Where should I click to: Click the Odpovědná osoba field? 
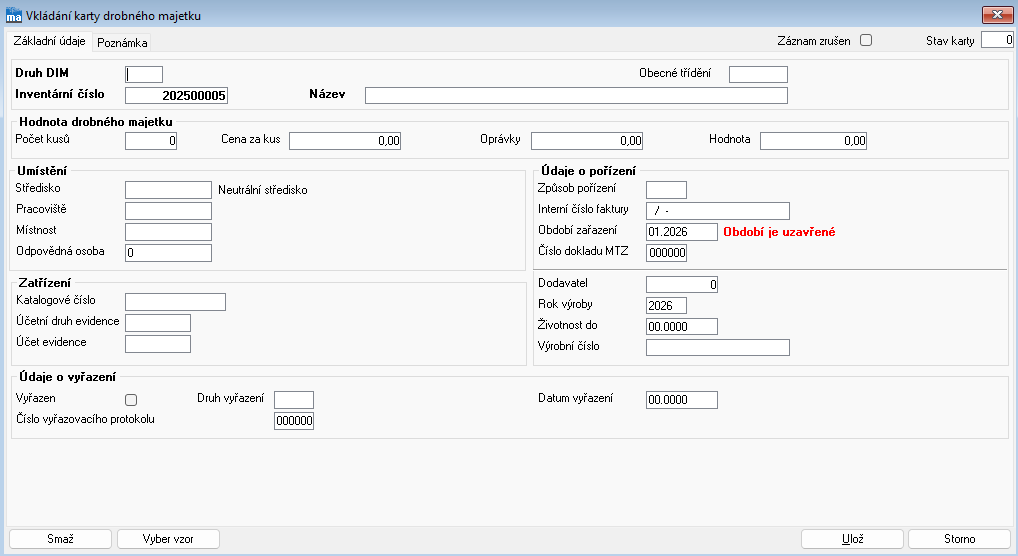(x=168, y=253)
